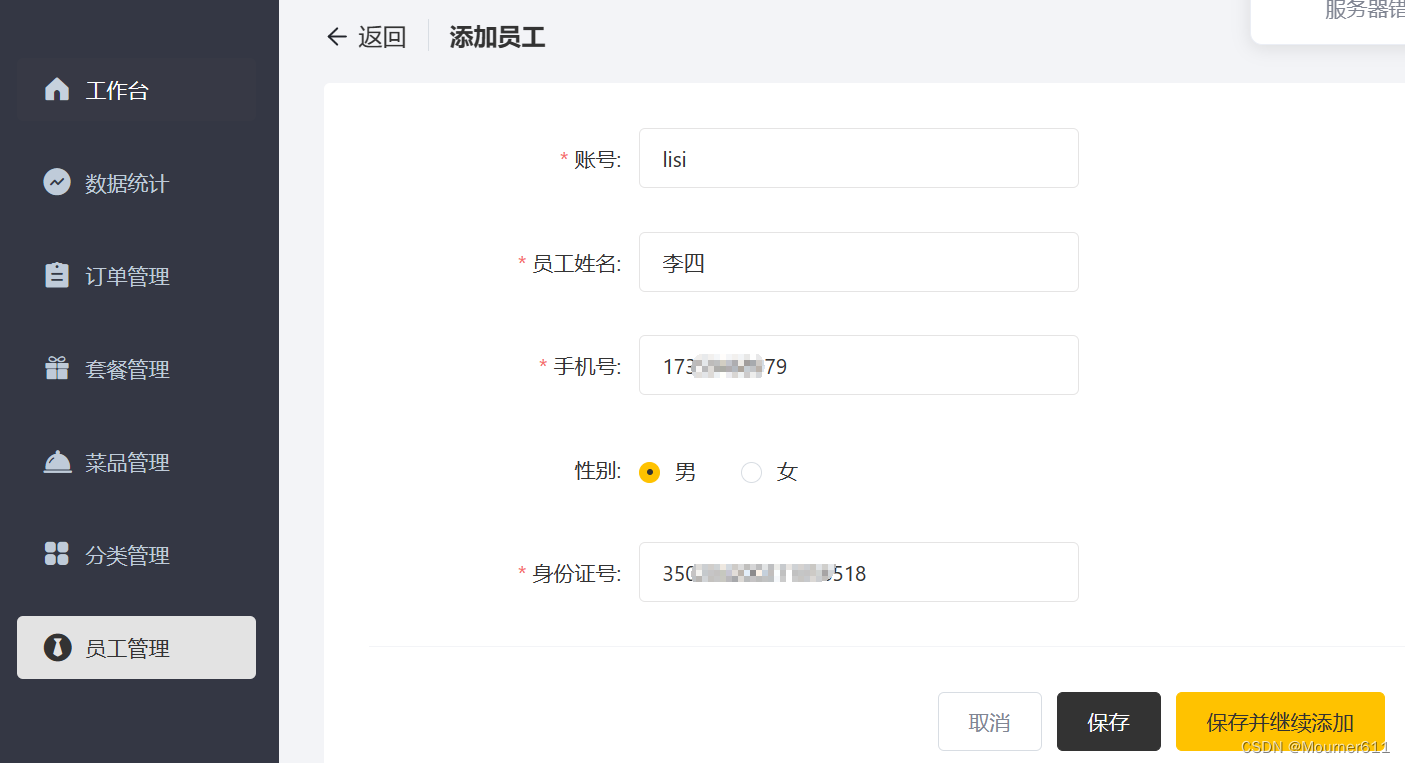Open 菜品管理 in the sidebar

click(136, 462)
